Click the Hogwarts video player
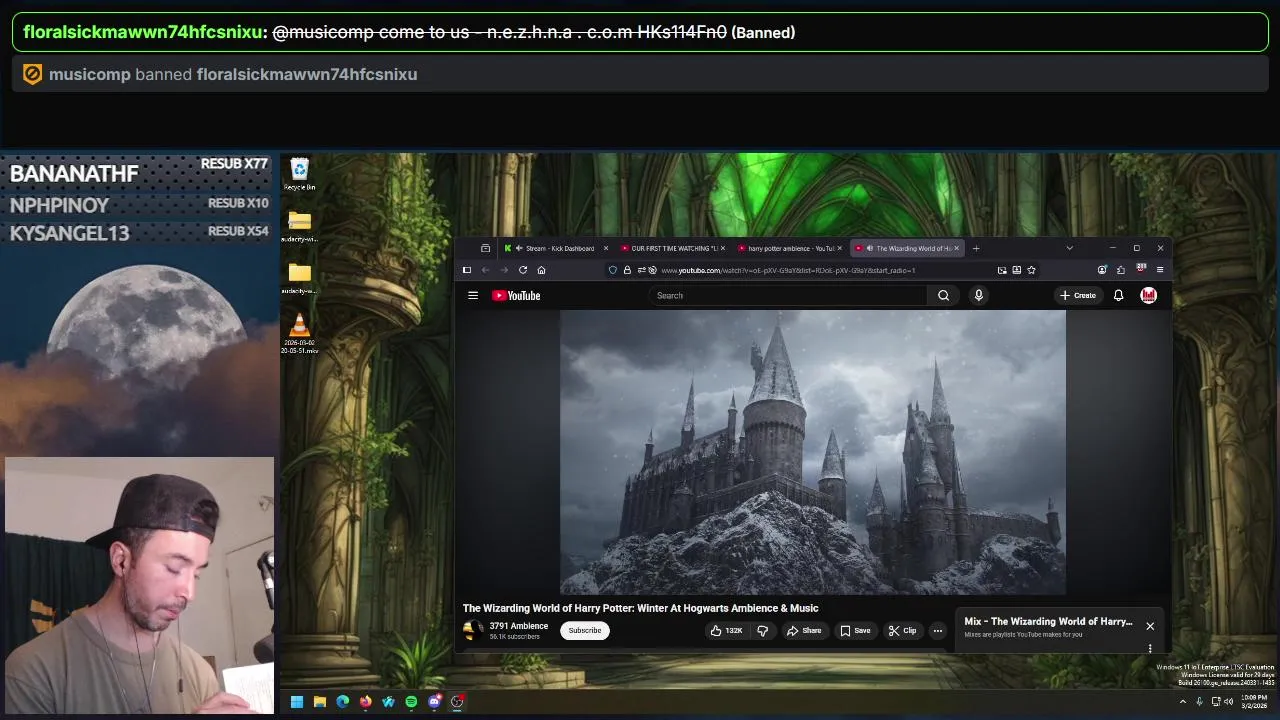Viewport: 1280px width, 720px height. click(x=813, y=452)
